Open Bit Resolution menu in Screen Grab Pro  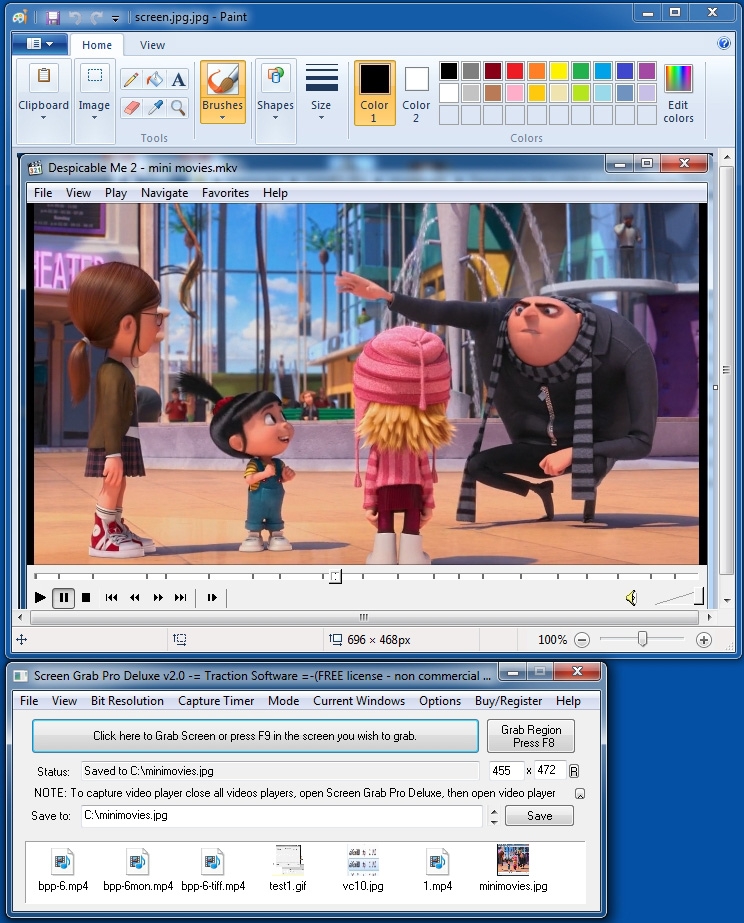pos(127,701)
